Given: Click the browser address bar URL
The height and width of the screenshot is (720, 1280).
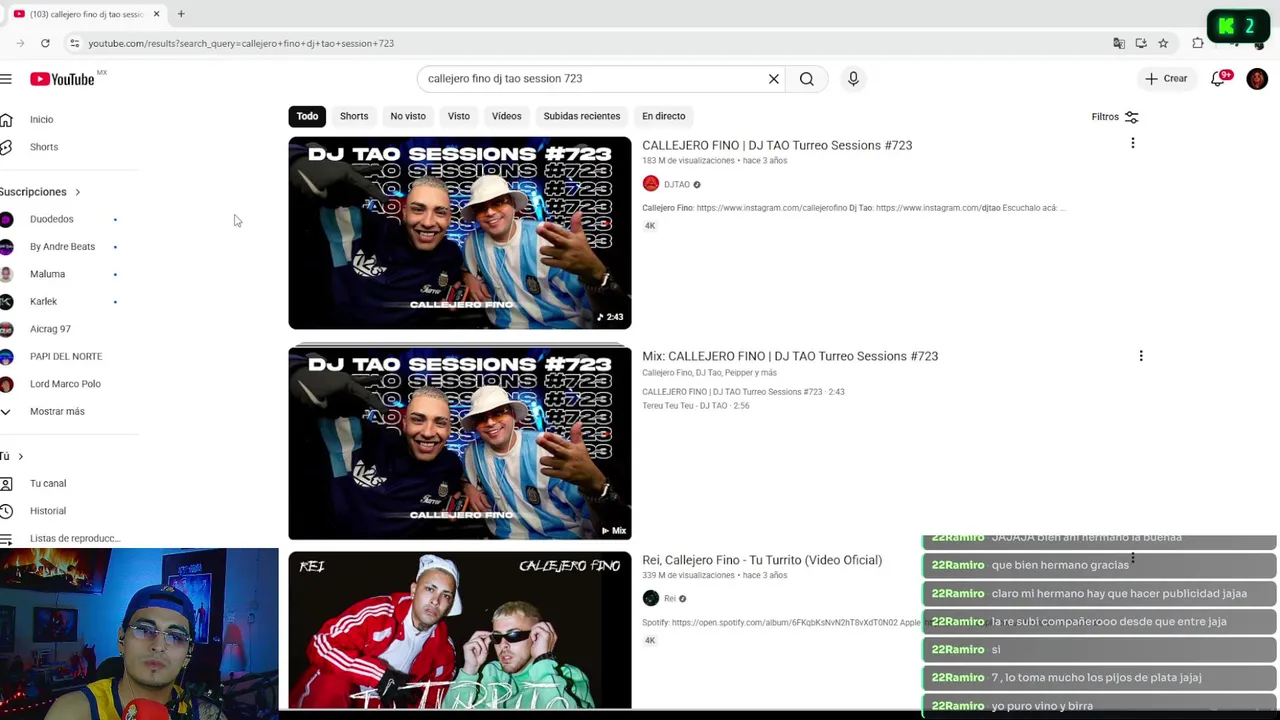Looking at the screenshot, I should tap(241, 43).
